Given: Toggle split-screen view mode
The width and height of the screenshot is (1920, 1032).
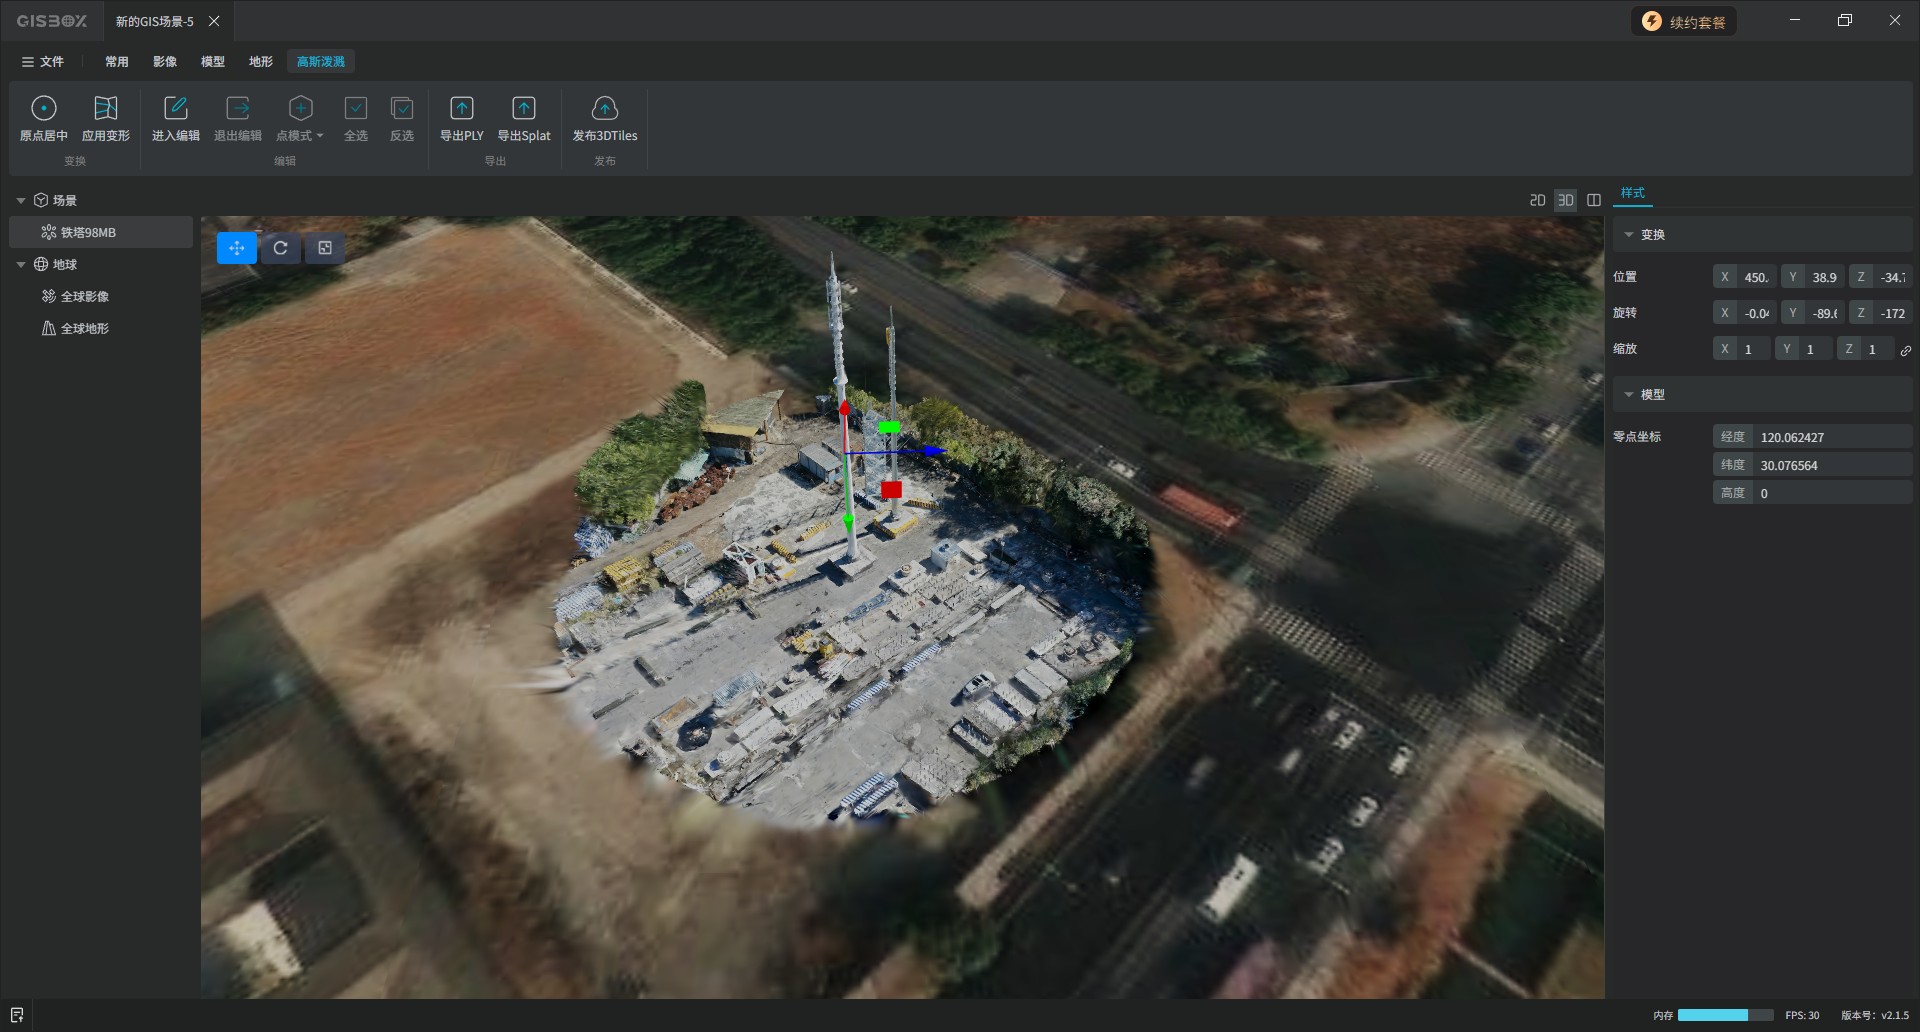Looking at the screenshot, I should (1594, 200).
